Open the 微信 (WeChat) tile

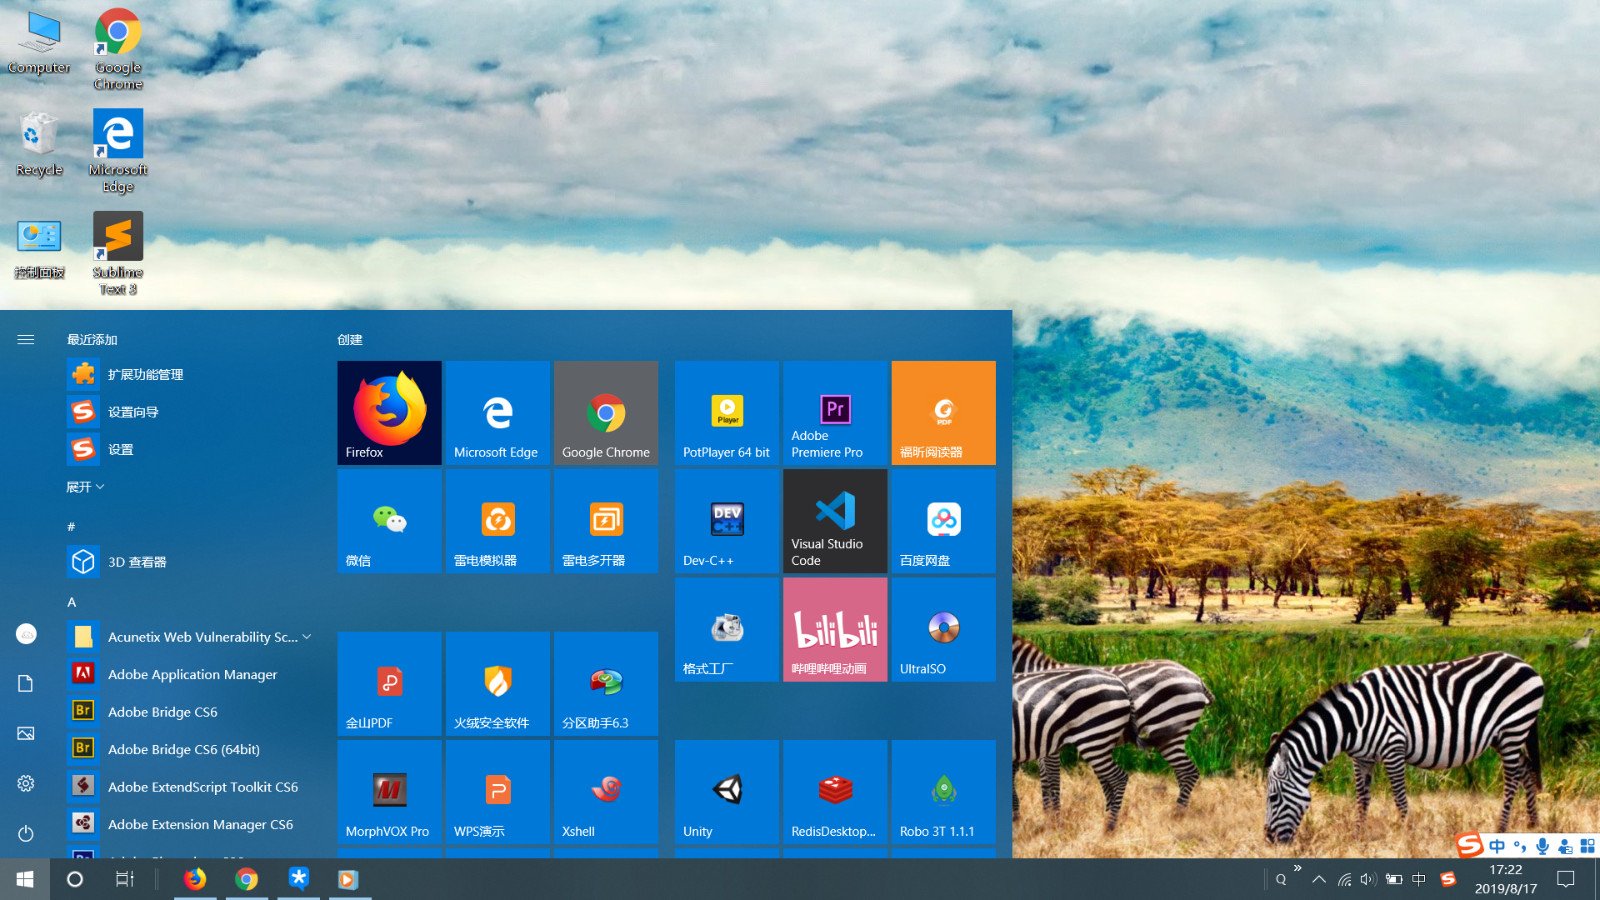coord(389,521)
